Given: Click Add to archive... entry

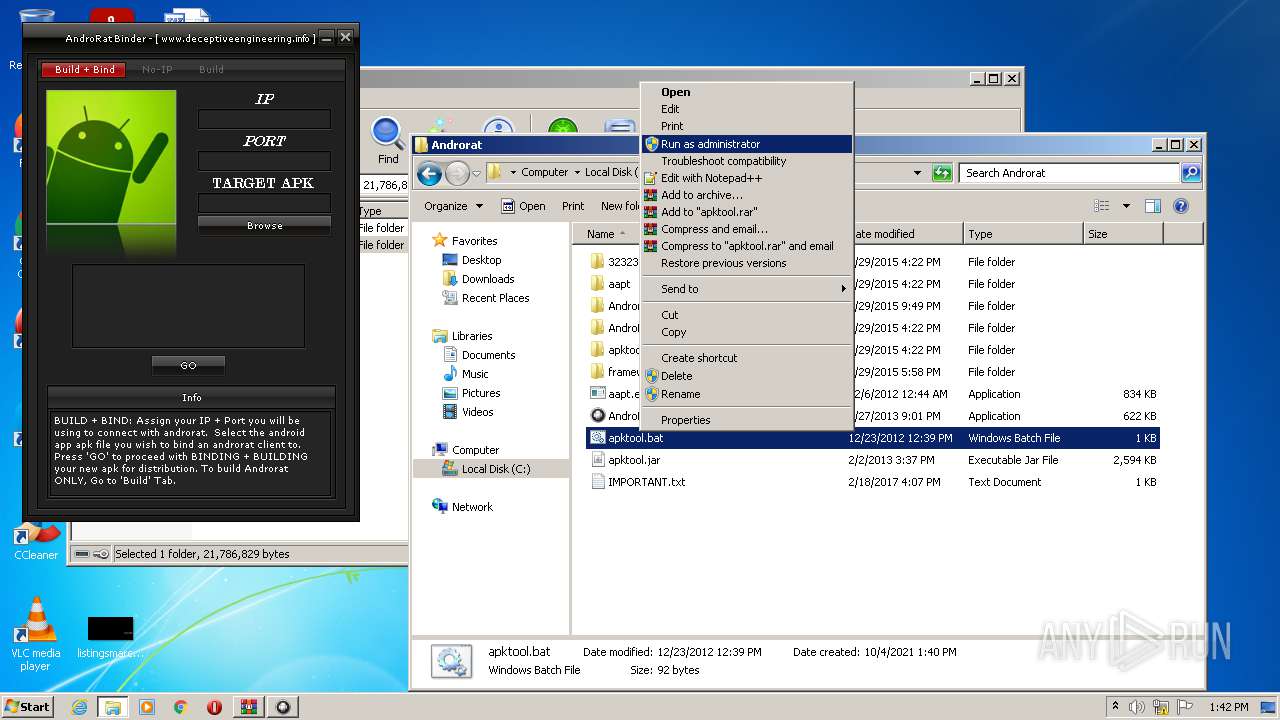Looking at the screenshot, I should click(x=746, y=195).
